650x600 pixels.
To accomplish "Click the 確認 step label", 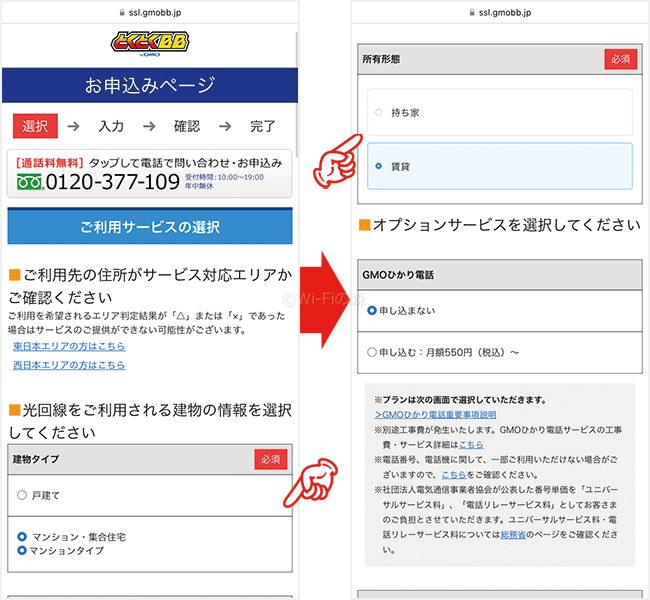I will coord(187,126).
